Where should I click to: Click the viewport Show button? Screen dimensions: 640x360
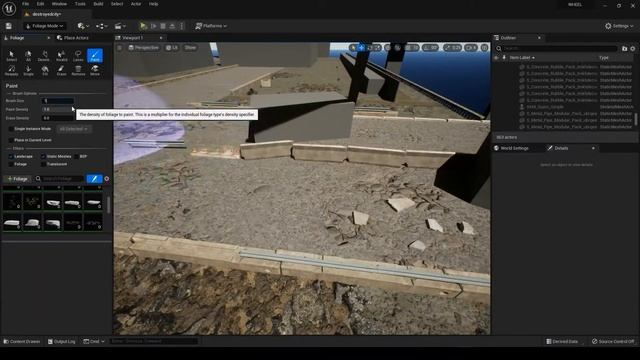tap(190, 48)
